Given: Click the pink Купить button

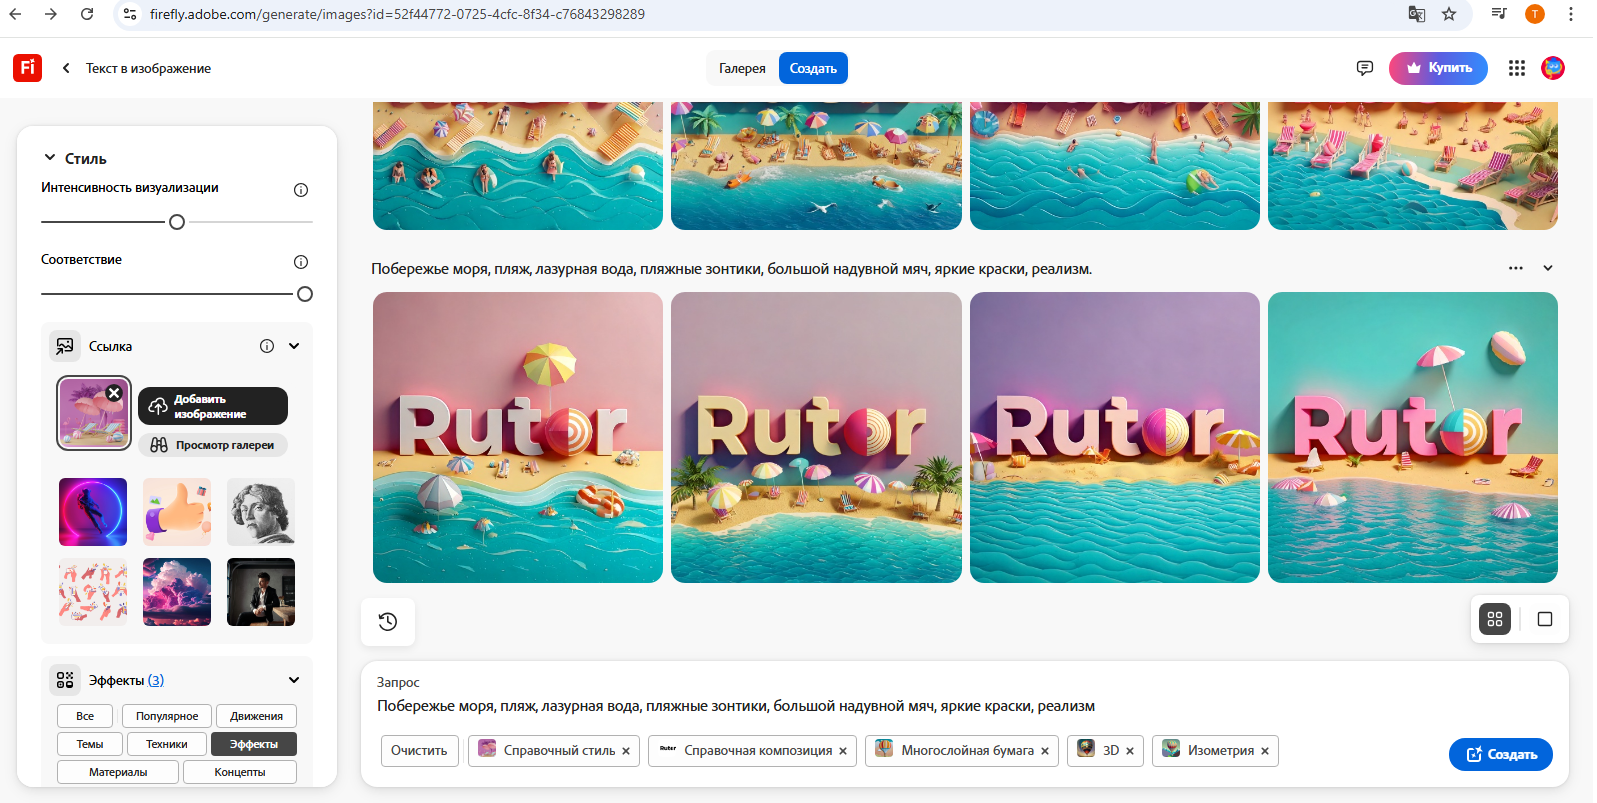Looking at the screenshot, I should pos(1437,68).
